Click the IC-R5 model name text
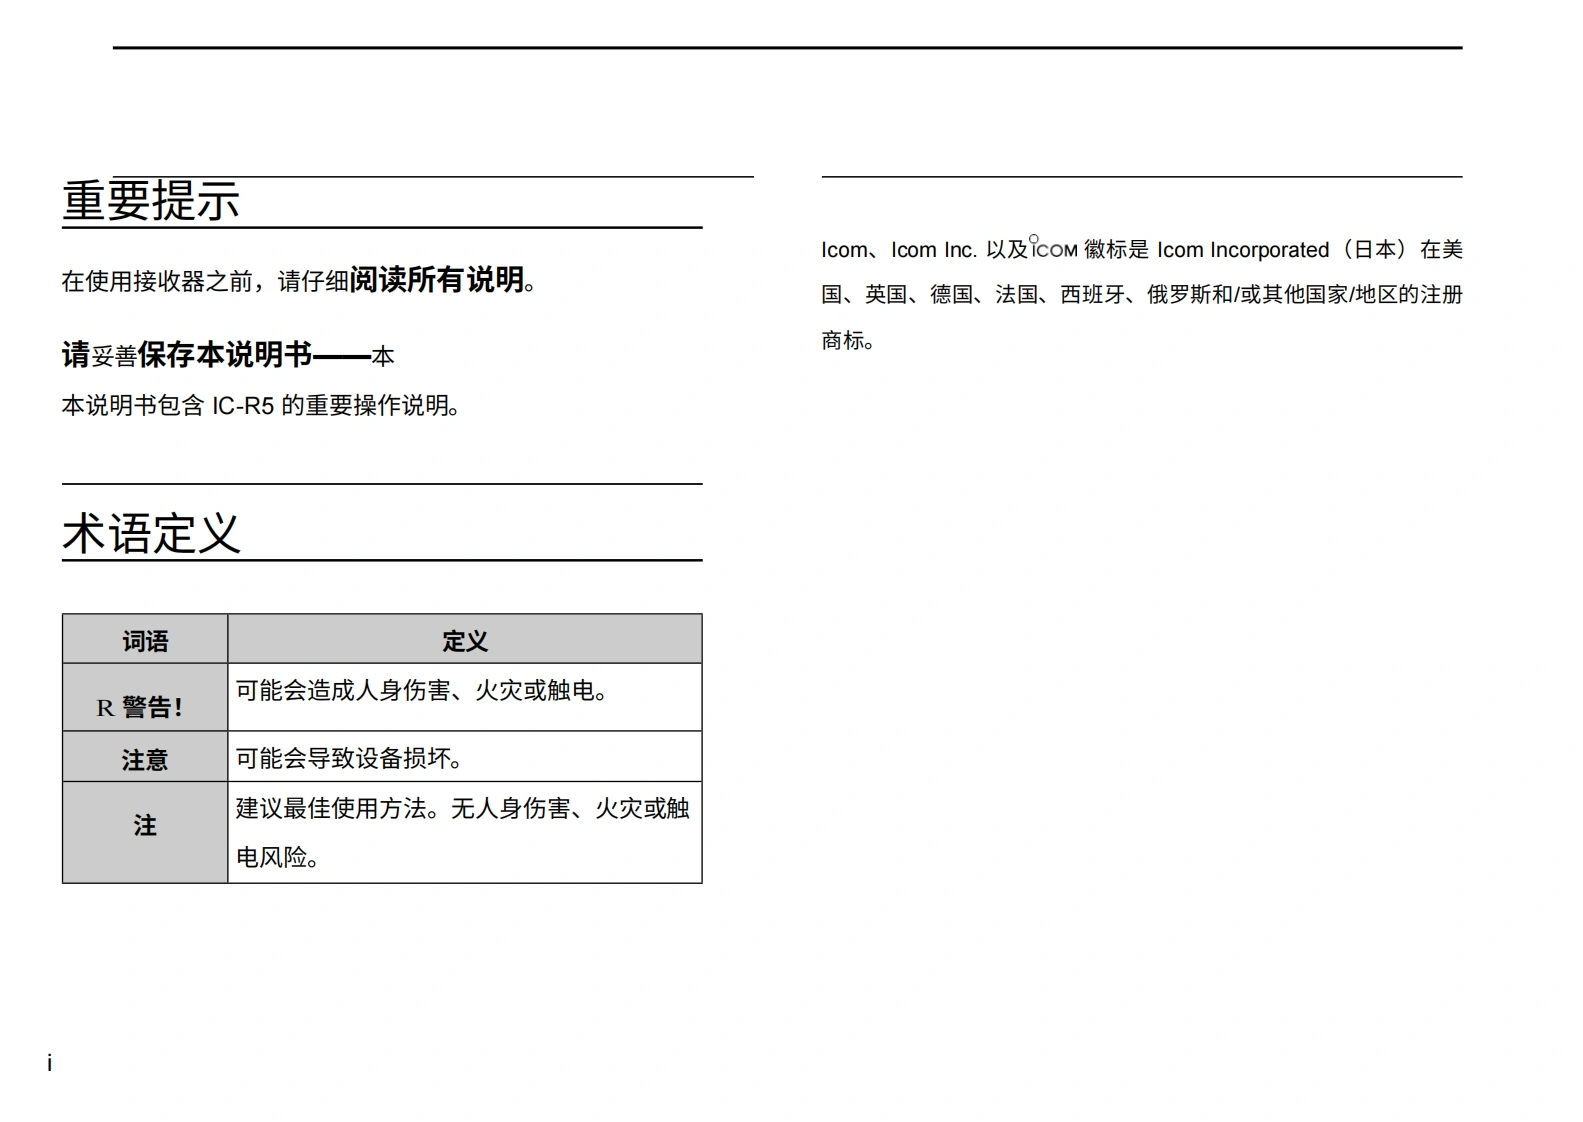 (x=242, y=406)
